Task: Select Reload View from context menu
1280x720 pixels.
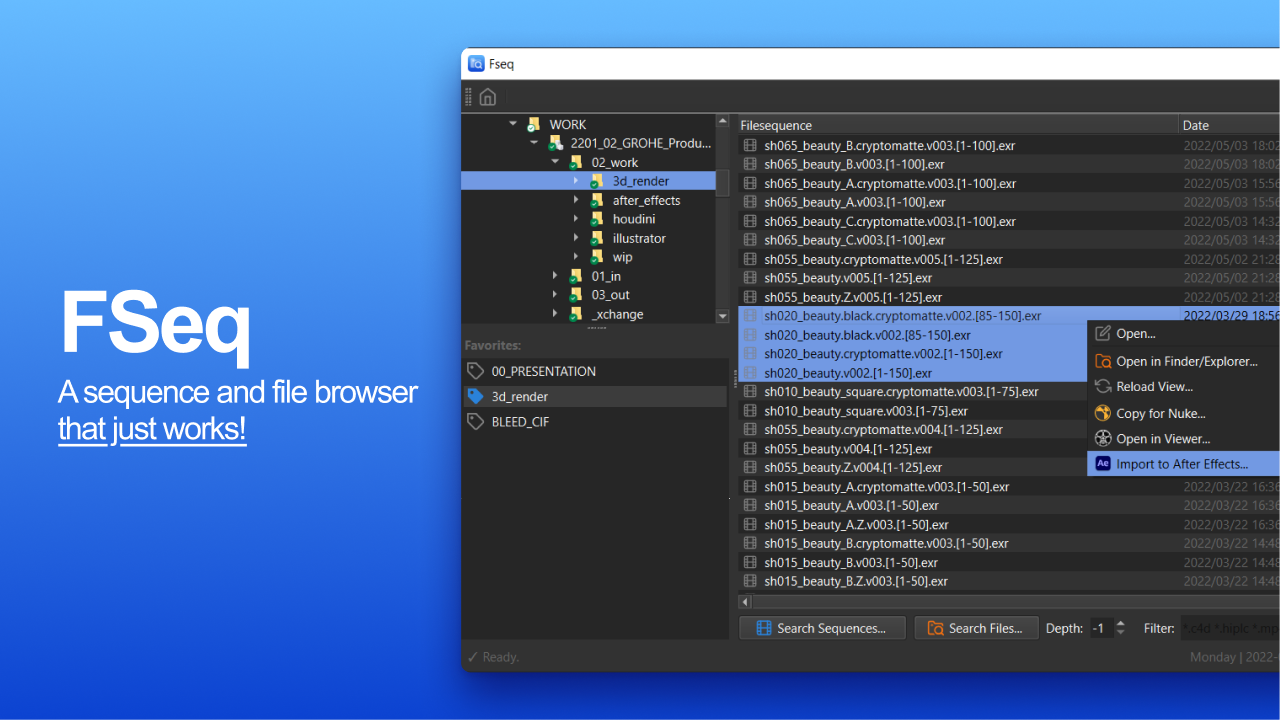Action: coord(1154,387)
